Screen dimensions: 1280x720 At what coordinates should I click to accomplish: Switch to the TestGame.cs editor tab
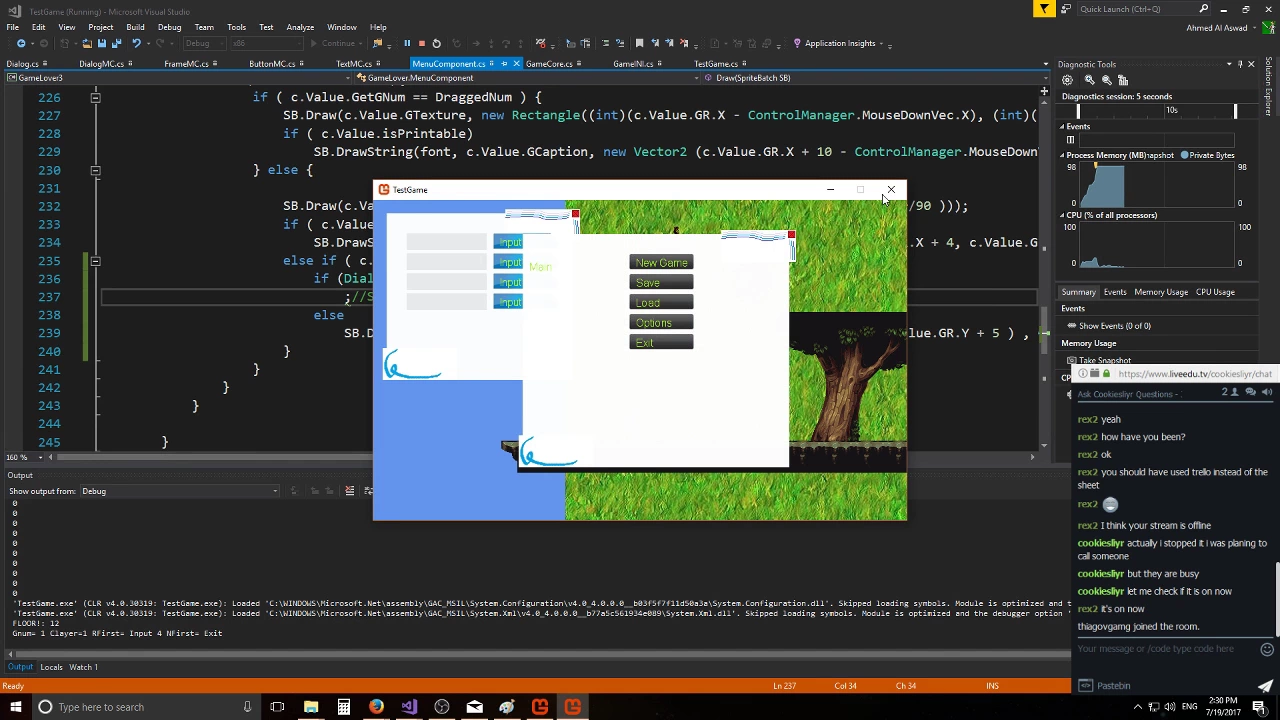click(x=716, y=64)
